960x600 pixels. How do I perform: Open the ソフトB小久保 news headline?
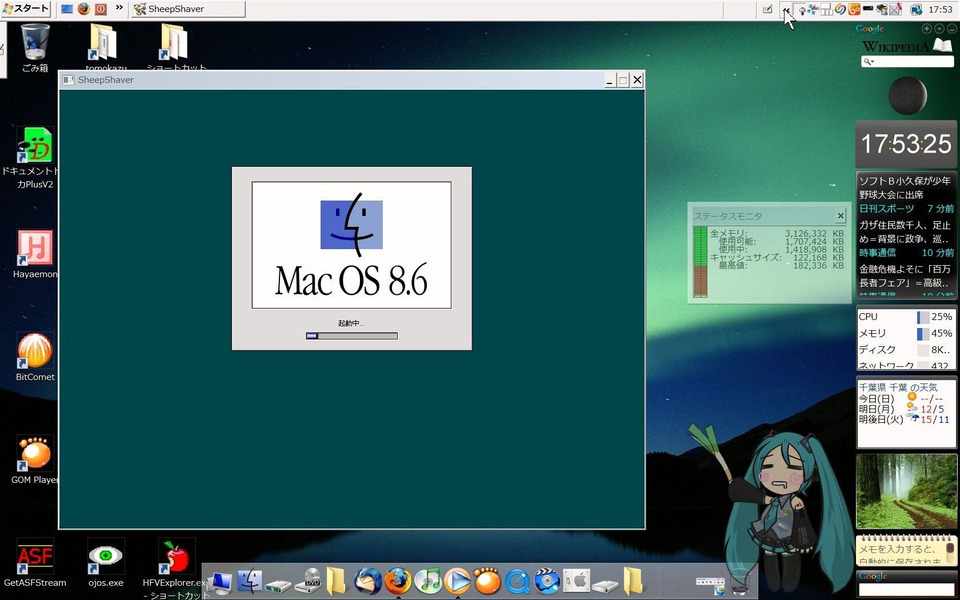click(905, 188)
